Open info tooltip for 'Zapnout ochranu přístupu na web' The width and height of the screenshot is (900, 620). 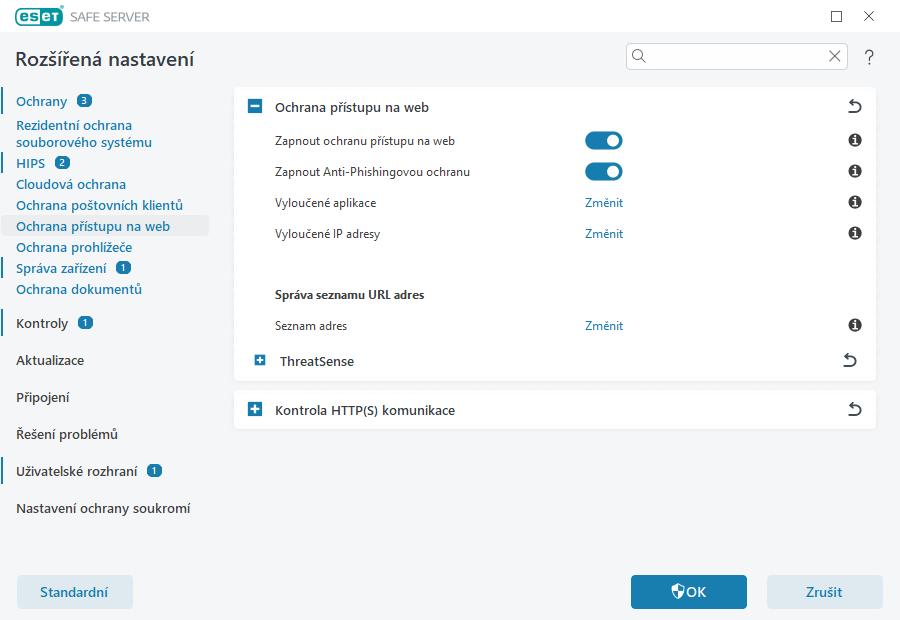click(x=854, y=140)
